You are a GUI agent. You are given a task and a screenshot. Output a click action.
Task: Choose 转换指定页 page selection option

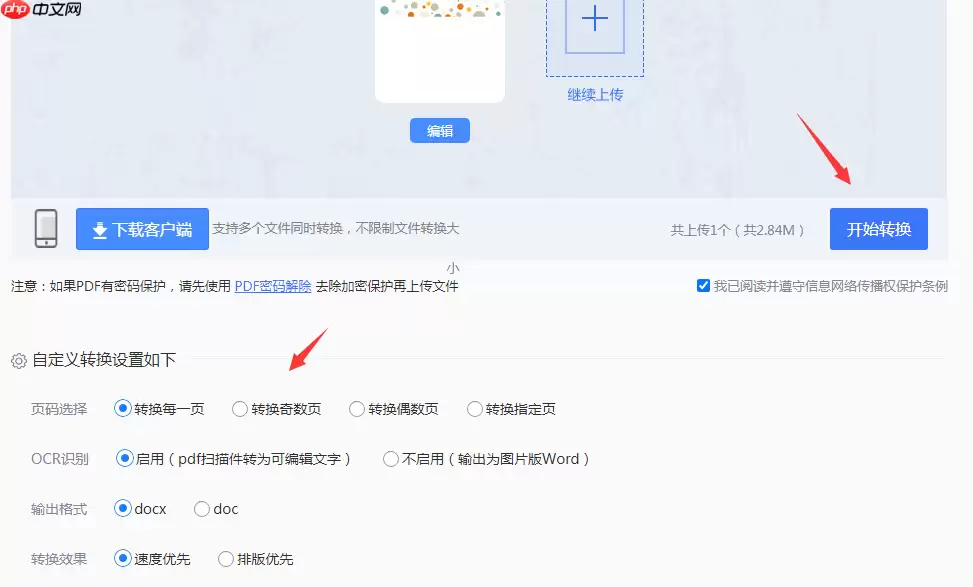(x=474, y=409)
